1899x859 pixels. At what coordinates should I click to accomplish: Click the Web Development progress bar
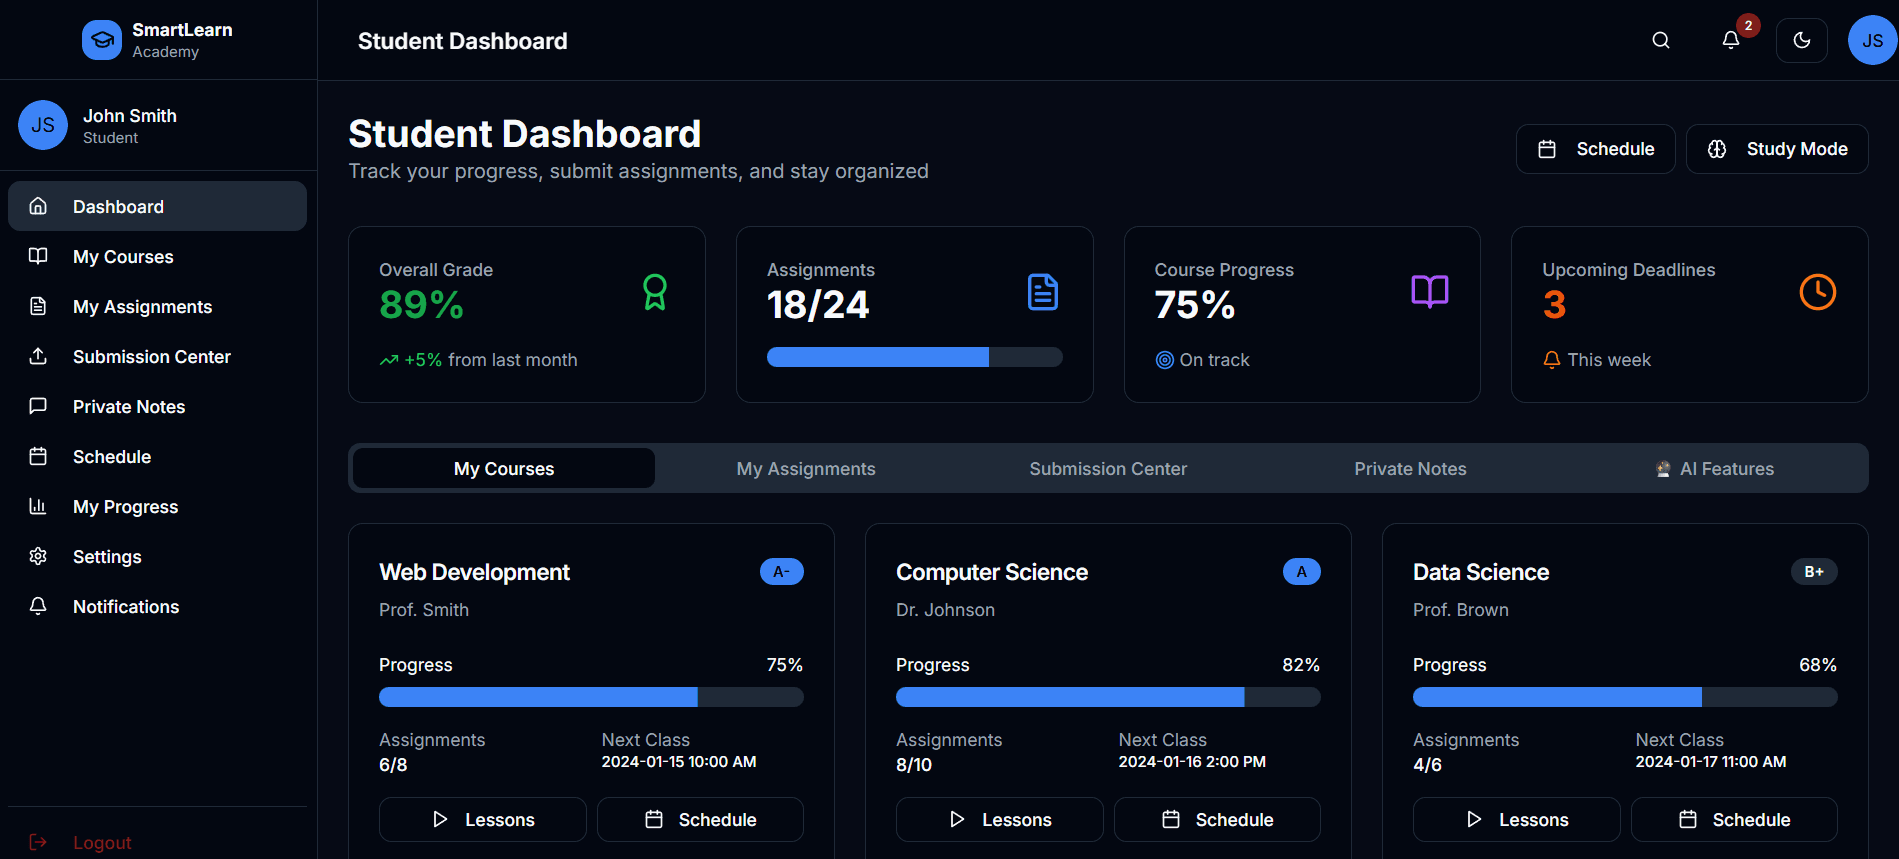tap(590, 697)
